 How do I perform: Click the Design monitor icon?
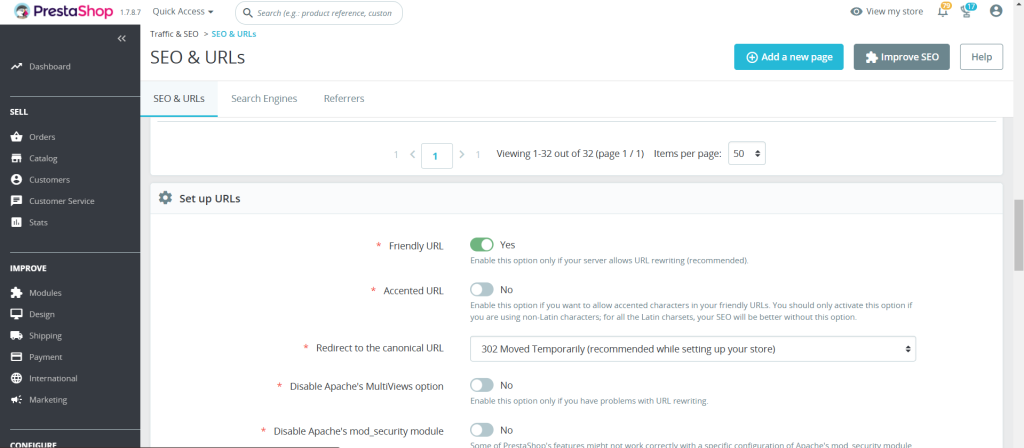coord(16,314)
